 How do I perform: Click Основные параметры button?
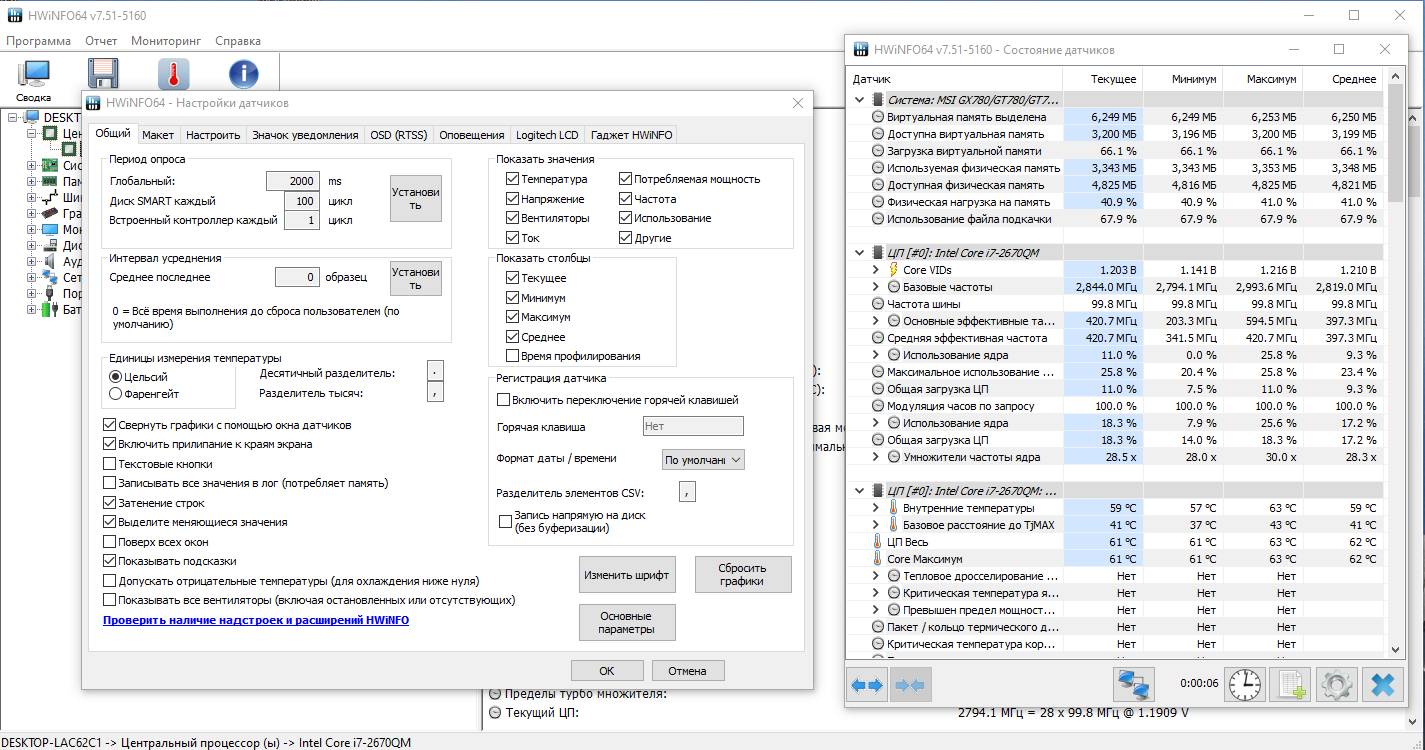coord(627,623)
